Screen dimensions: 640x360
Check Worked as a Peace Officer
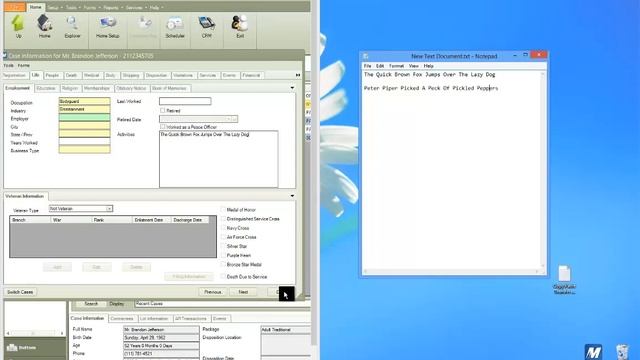pyautogui.click(x=162, y=127)
